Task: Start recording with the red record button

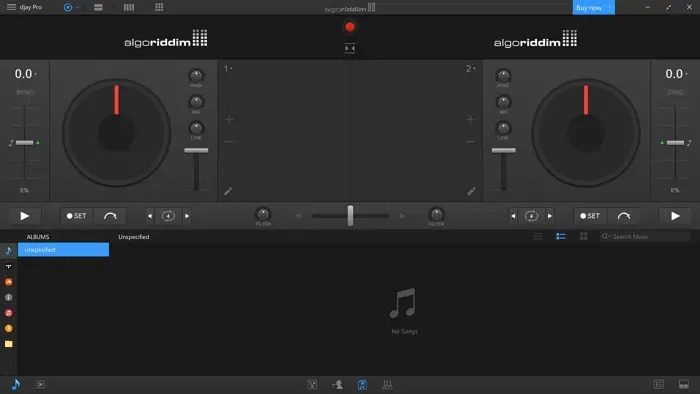Action: tap(350, 27)
